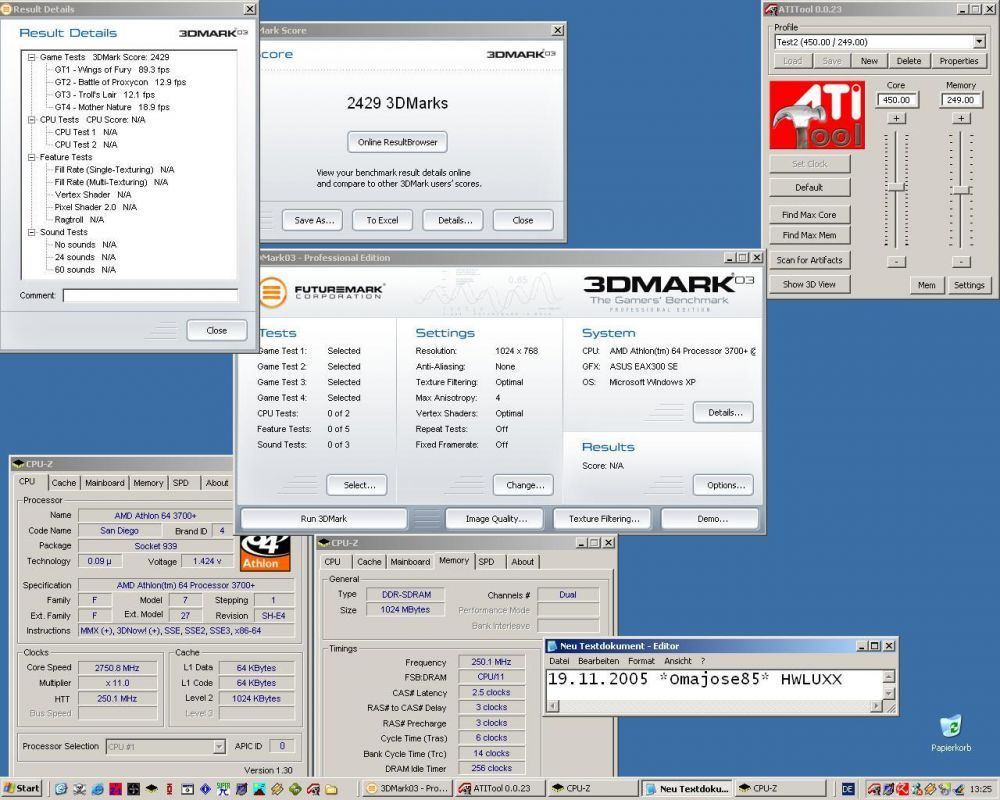Open Image Quality dialog in 3DMark03

click(x=496, y=519)
